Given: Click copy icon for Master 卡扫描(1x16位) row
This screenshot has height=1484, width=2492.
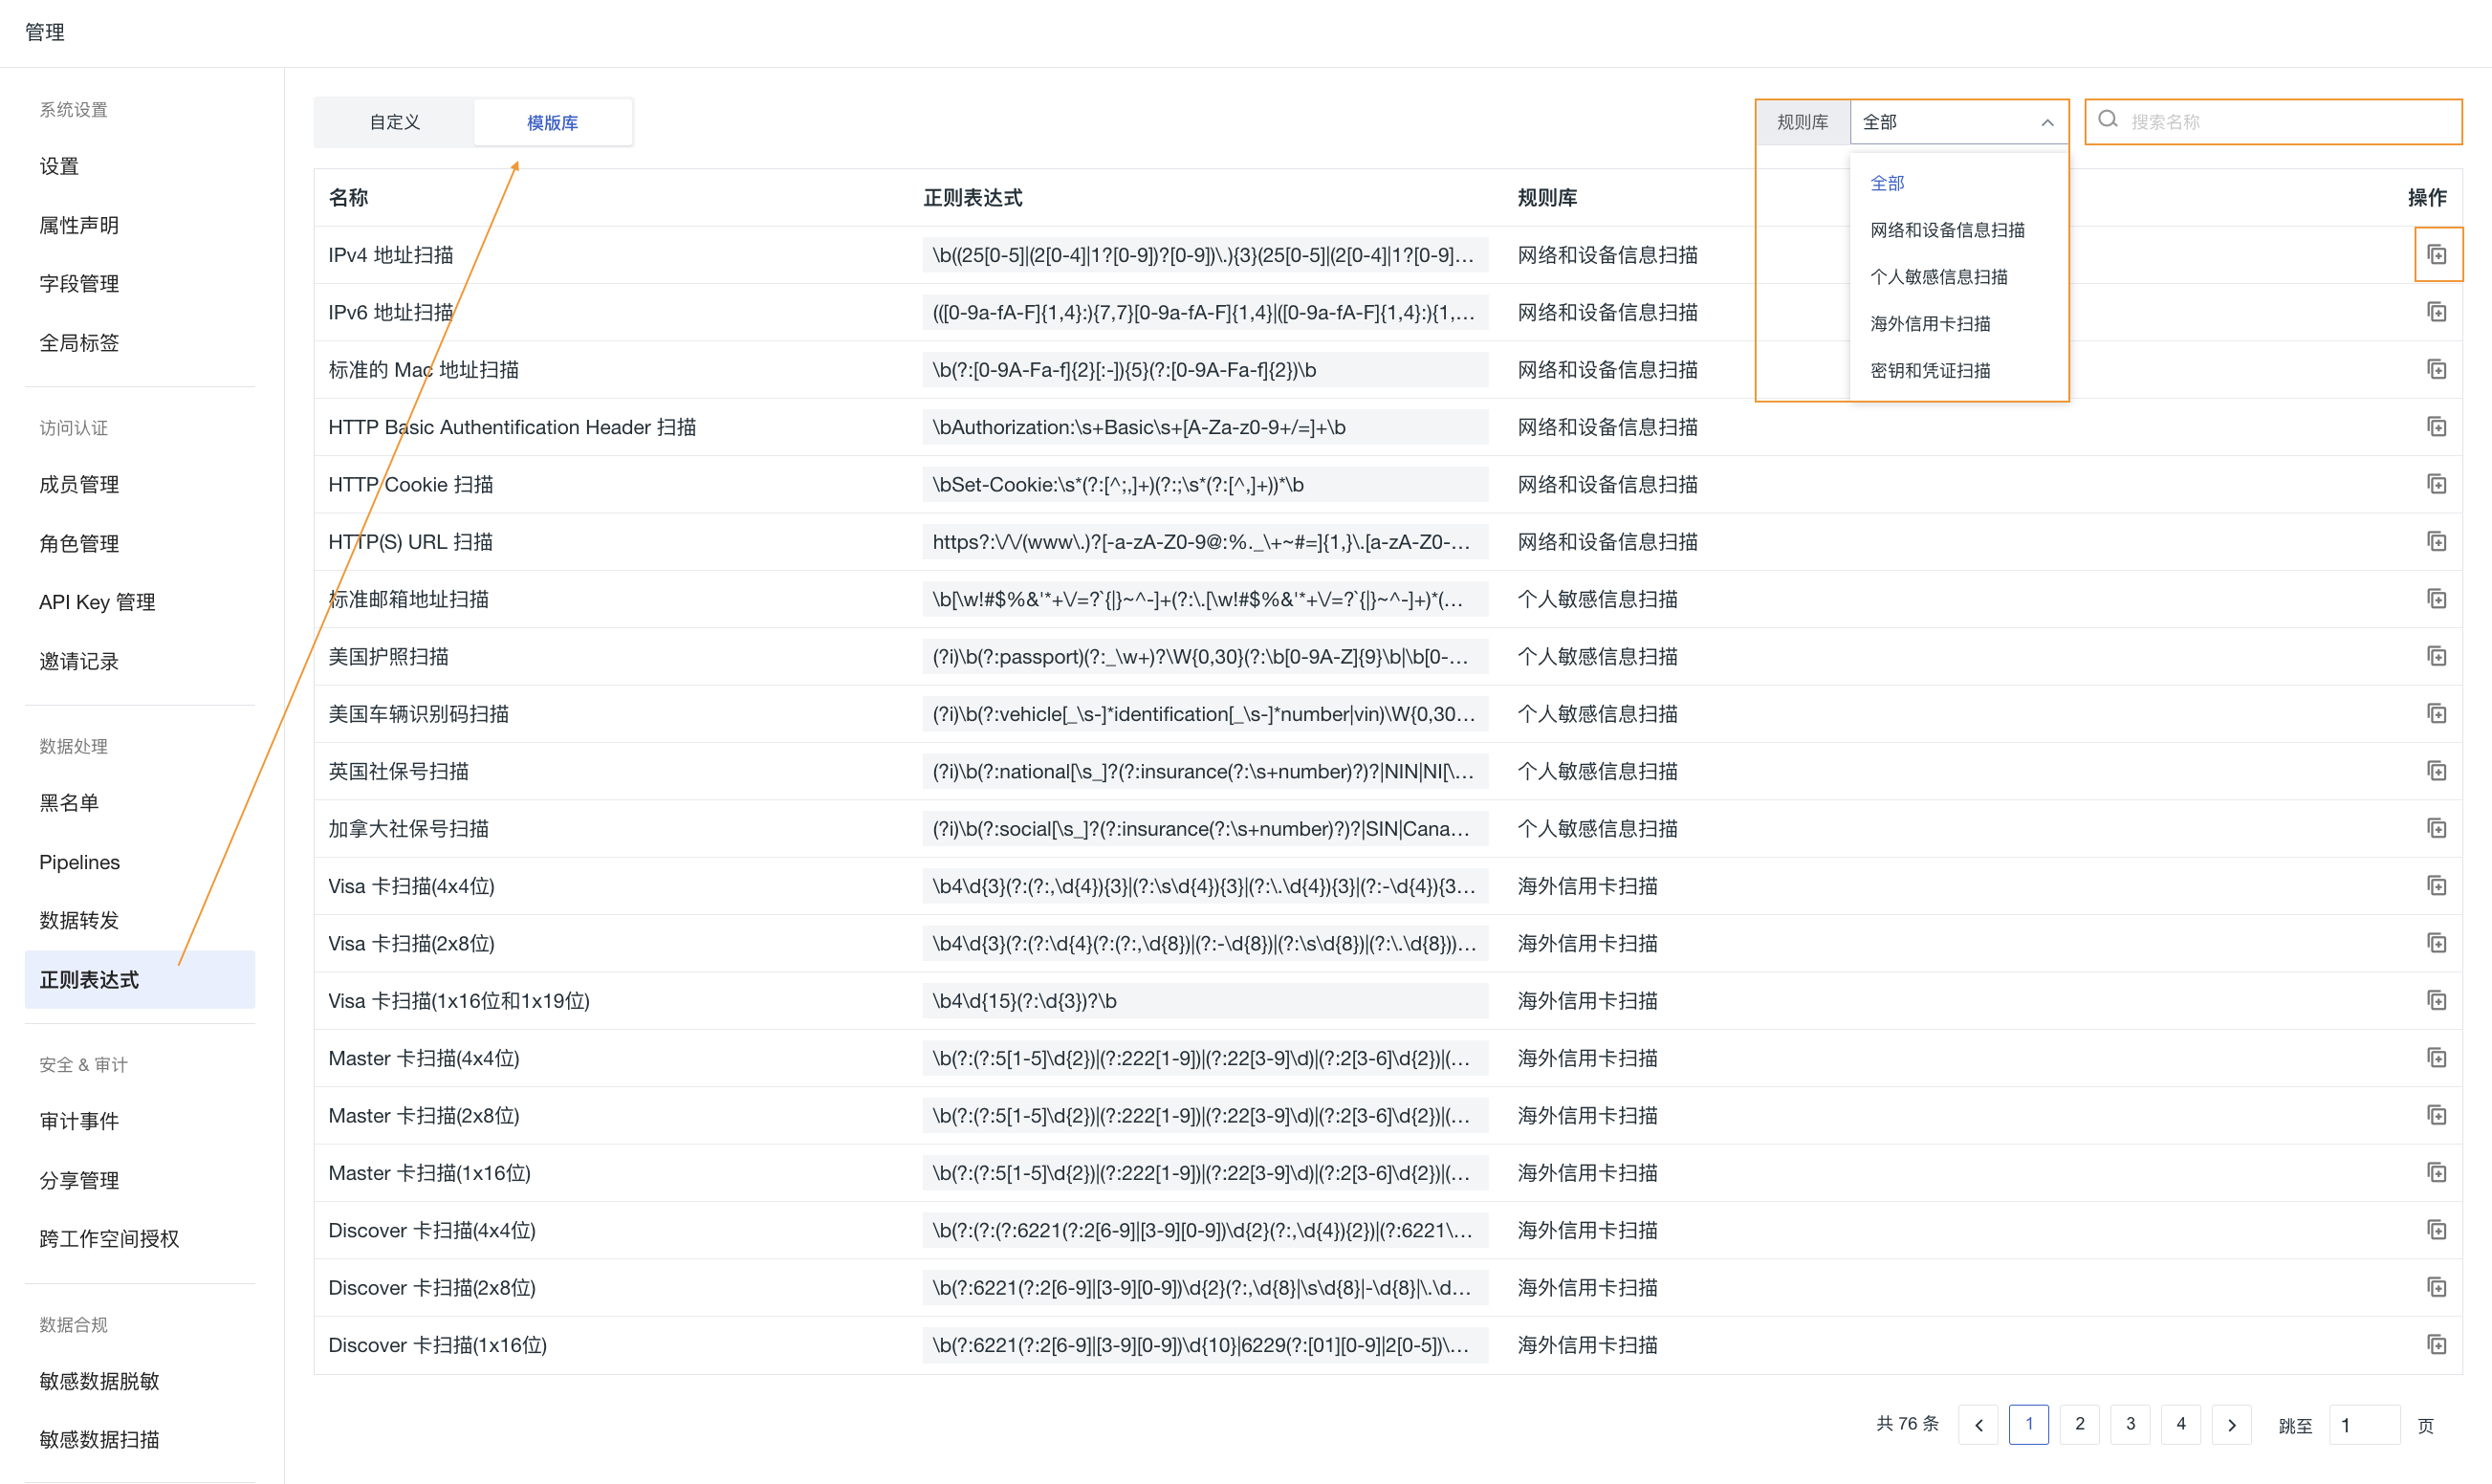Looking at the screenshot, I should tap(2436, 1172).
